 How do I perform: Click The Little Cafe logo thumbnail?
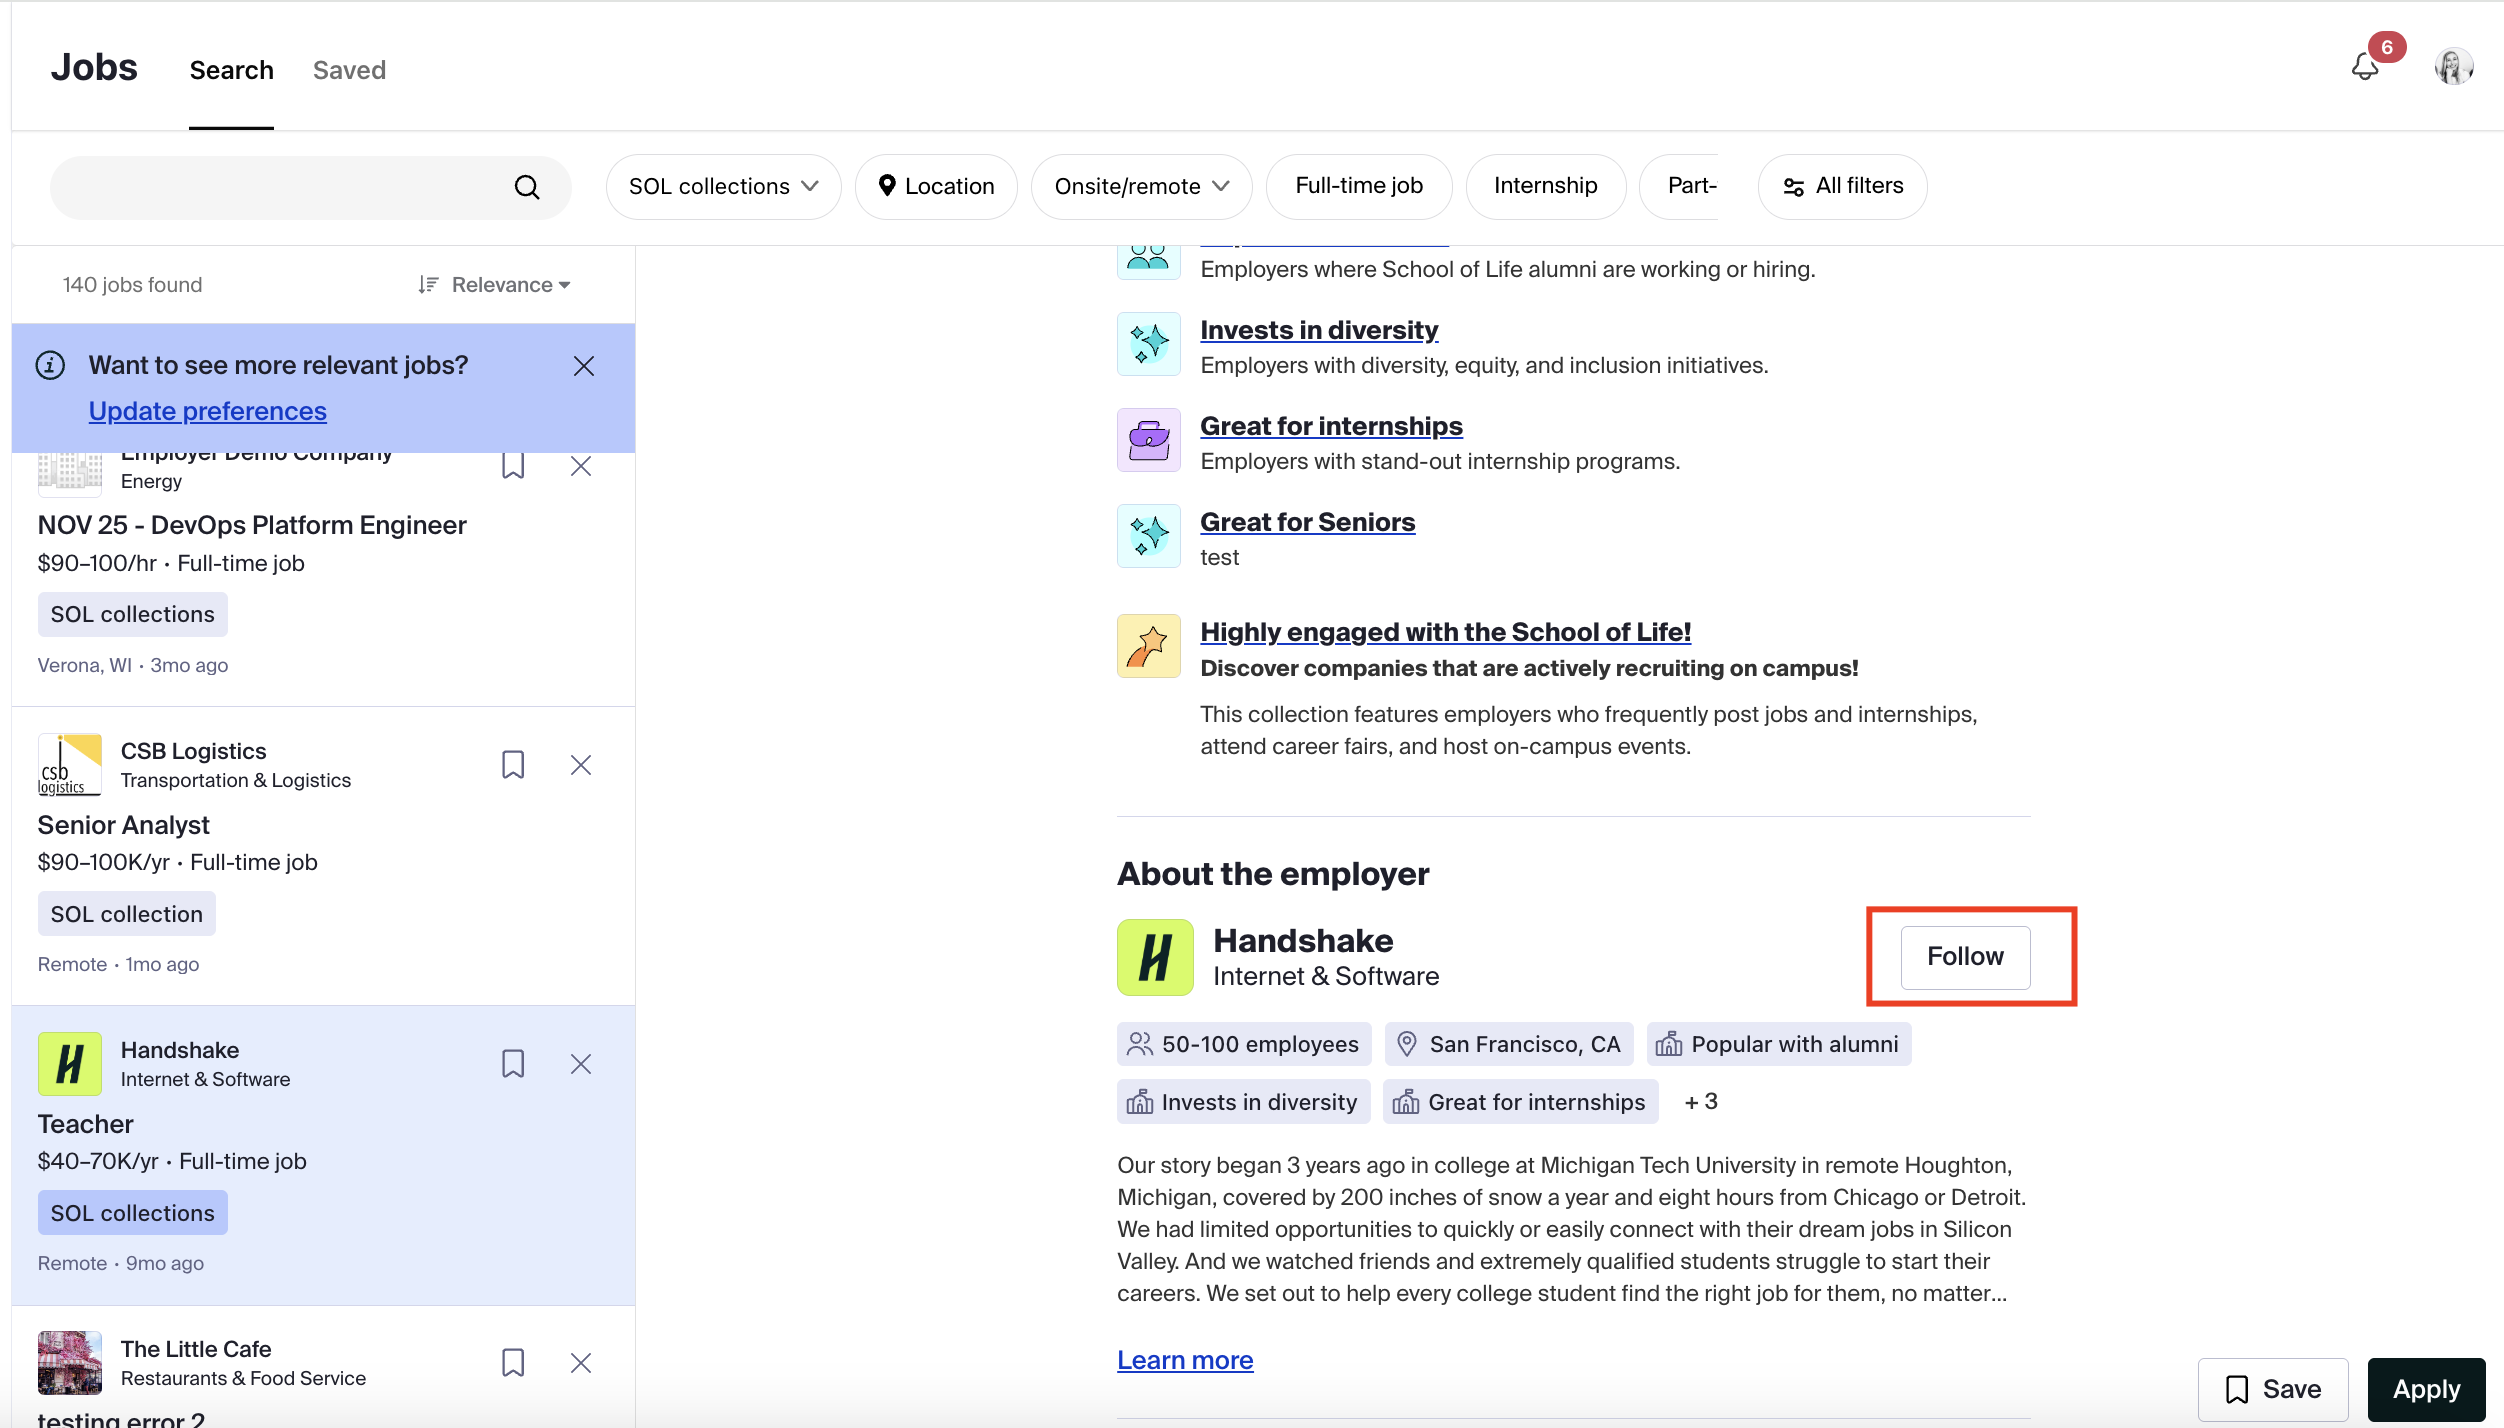70,1363
